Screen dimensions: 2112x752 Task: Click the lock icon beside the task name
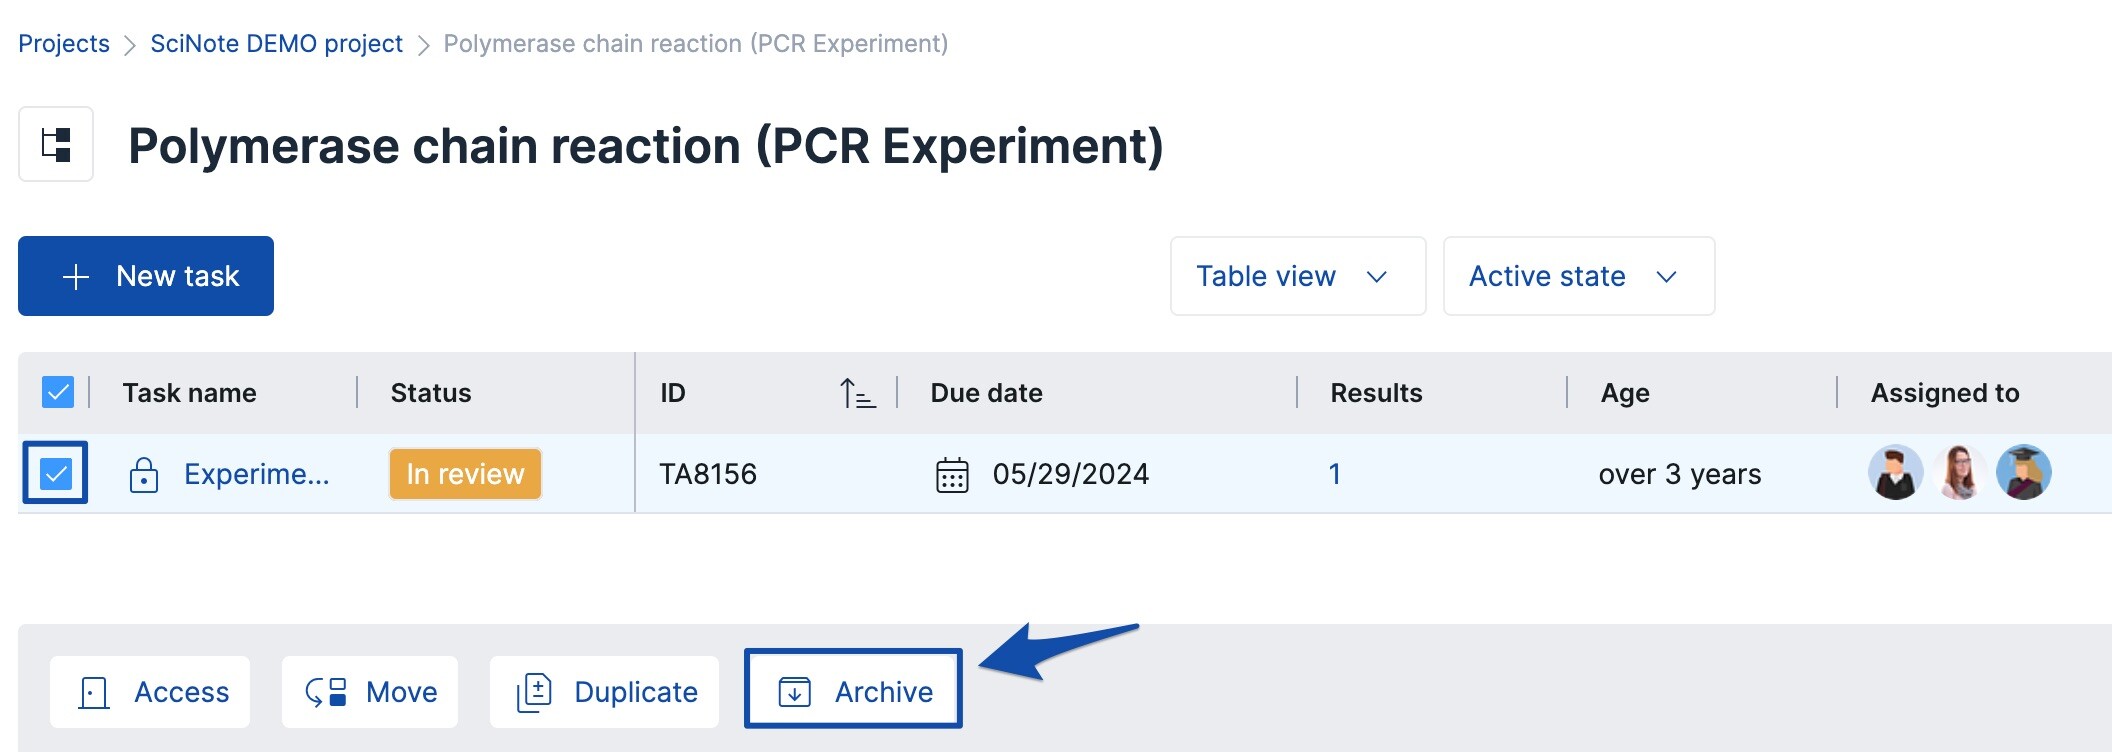144,475
